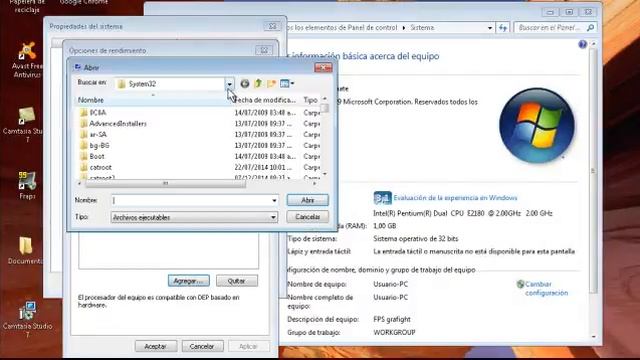Viewport: 640px width, 360px height.
Task: Click the Windows Experience Index rating icon
Action: click(x=382, y=198)
